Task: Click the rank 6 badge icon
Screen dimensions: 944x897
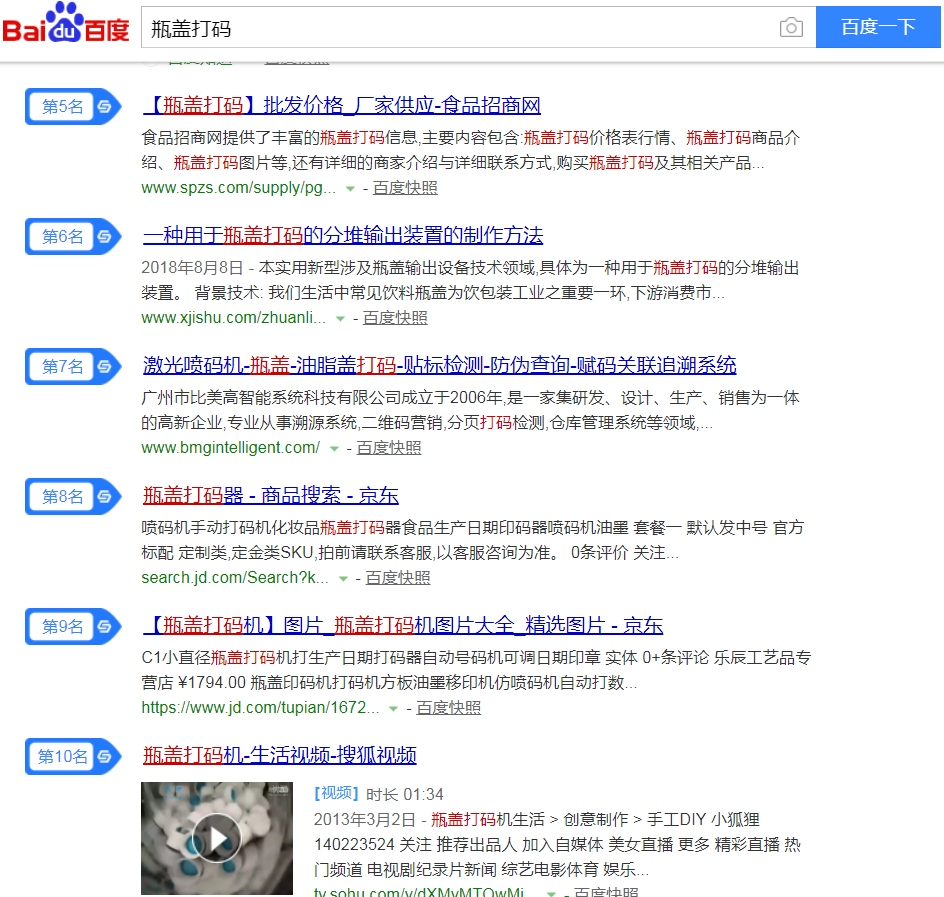Action: pos(105,237)
